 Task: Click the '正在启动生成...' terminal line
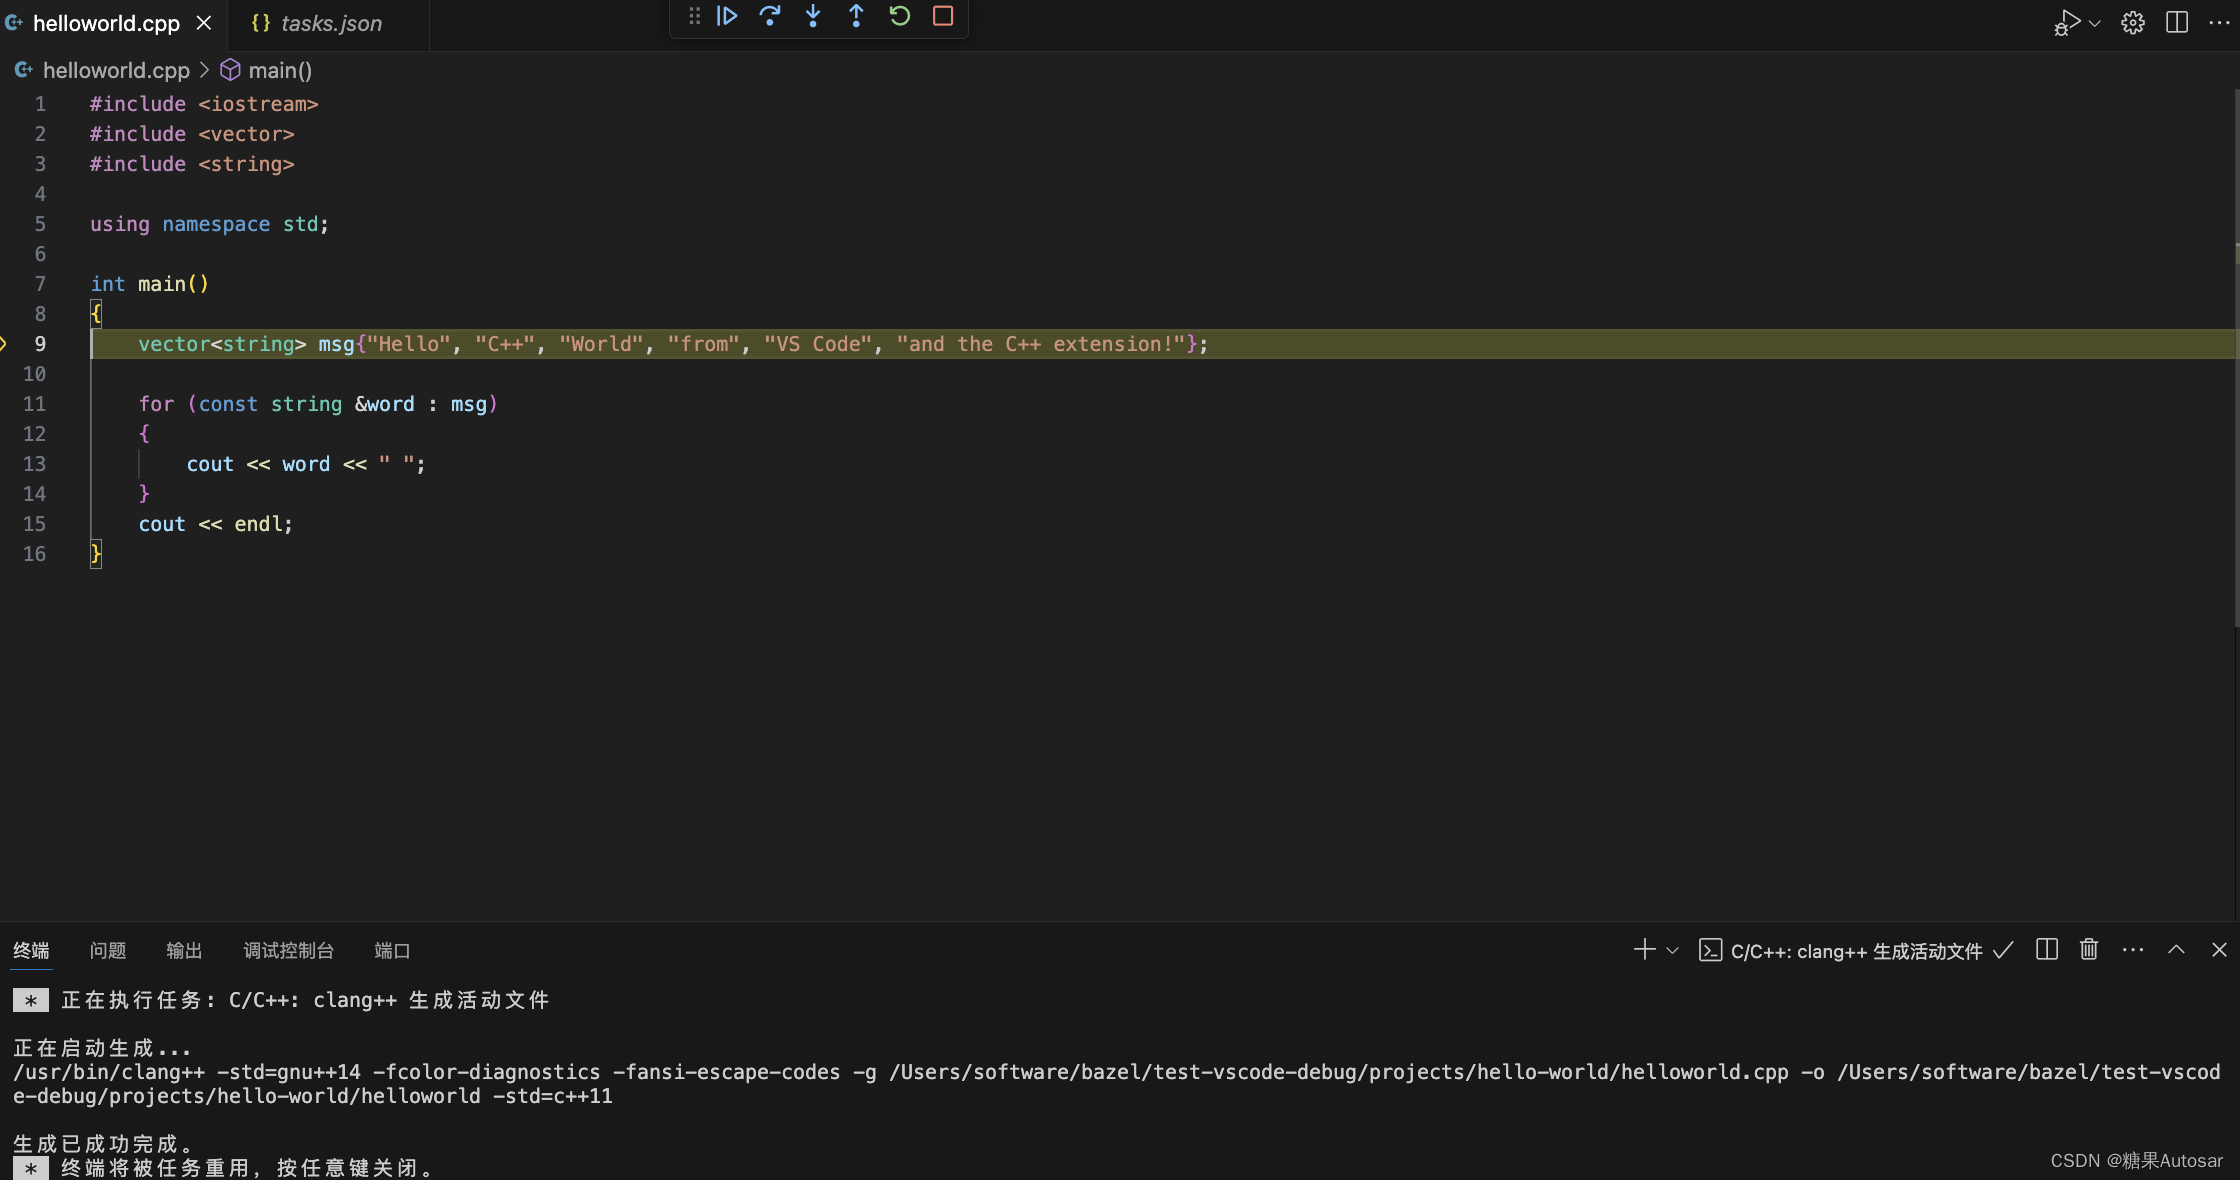coord(101,1047)
